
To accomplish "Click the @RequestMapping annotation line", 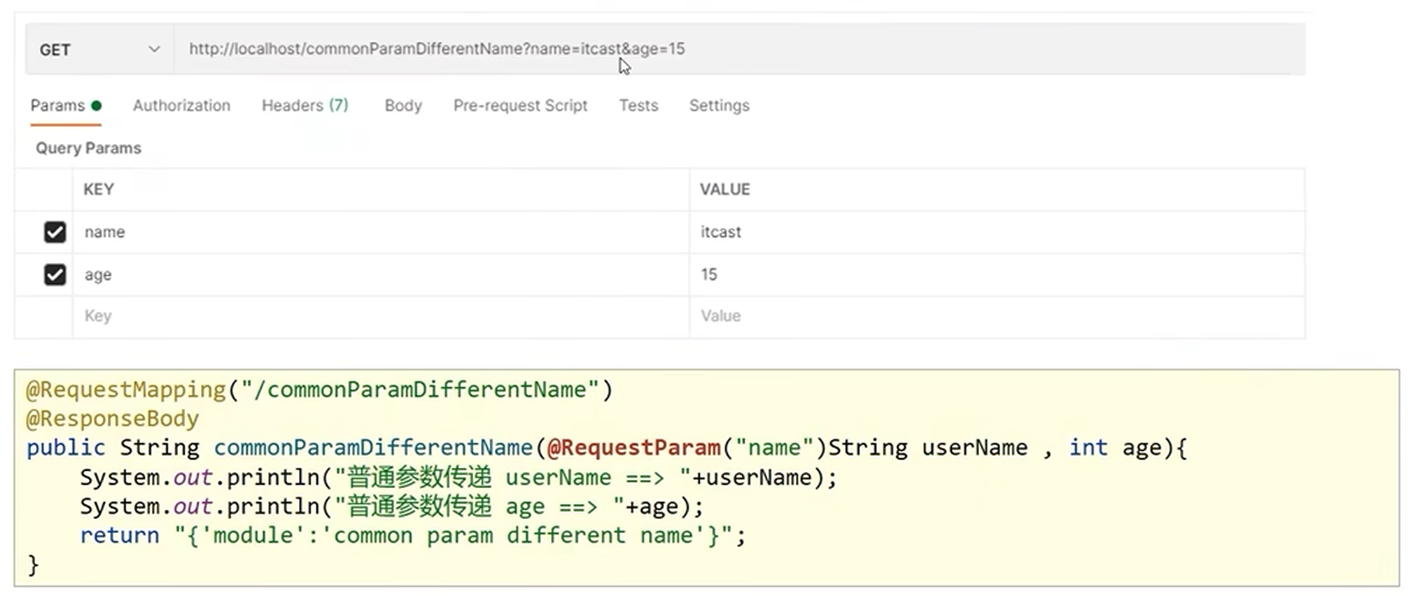I will coord(319,389).
